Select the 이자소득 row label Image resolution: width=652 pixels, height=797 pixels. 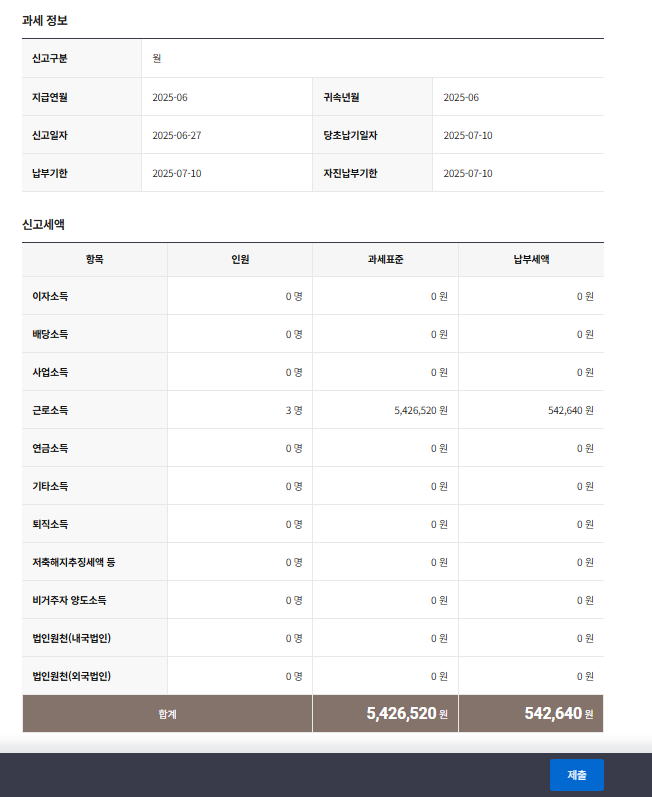(50, 296)
